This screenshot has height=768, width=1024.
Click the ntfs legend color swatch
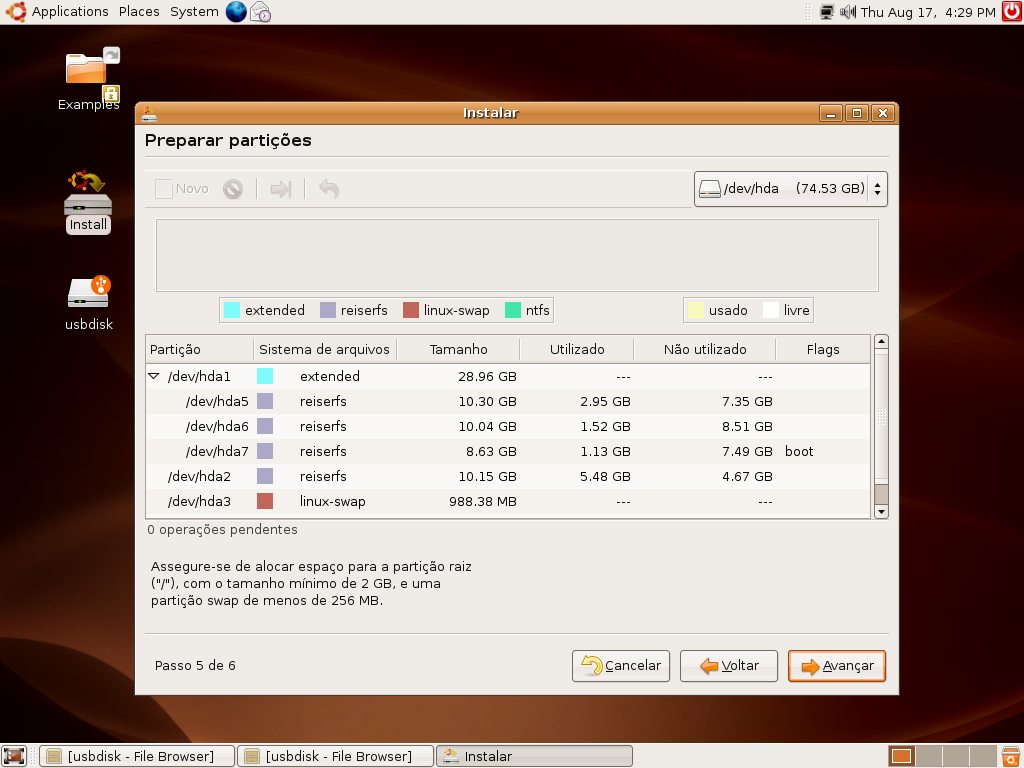click(x=513, y=310)
